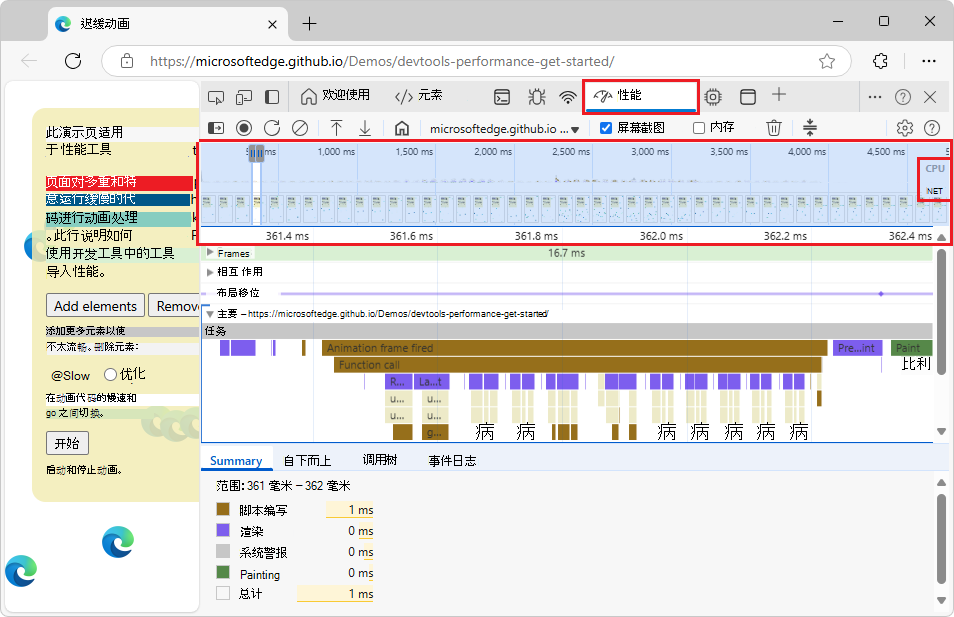Click the summary pane scrollbar
Screen dimensions: 954x617
[941, 539]
